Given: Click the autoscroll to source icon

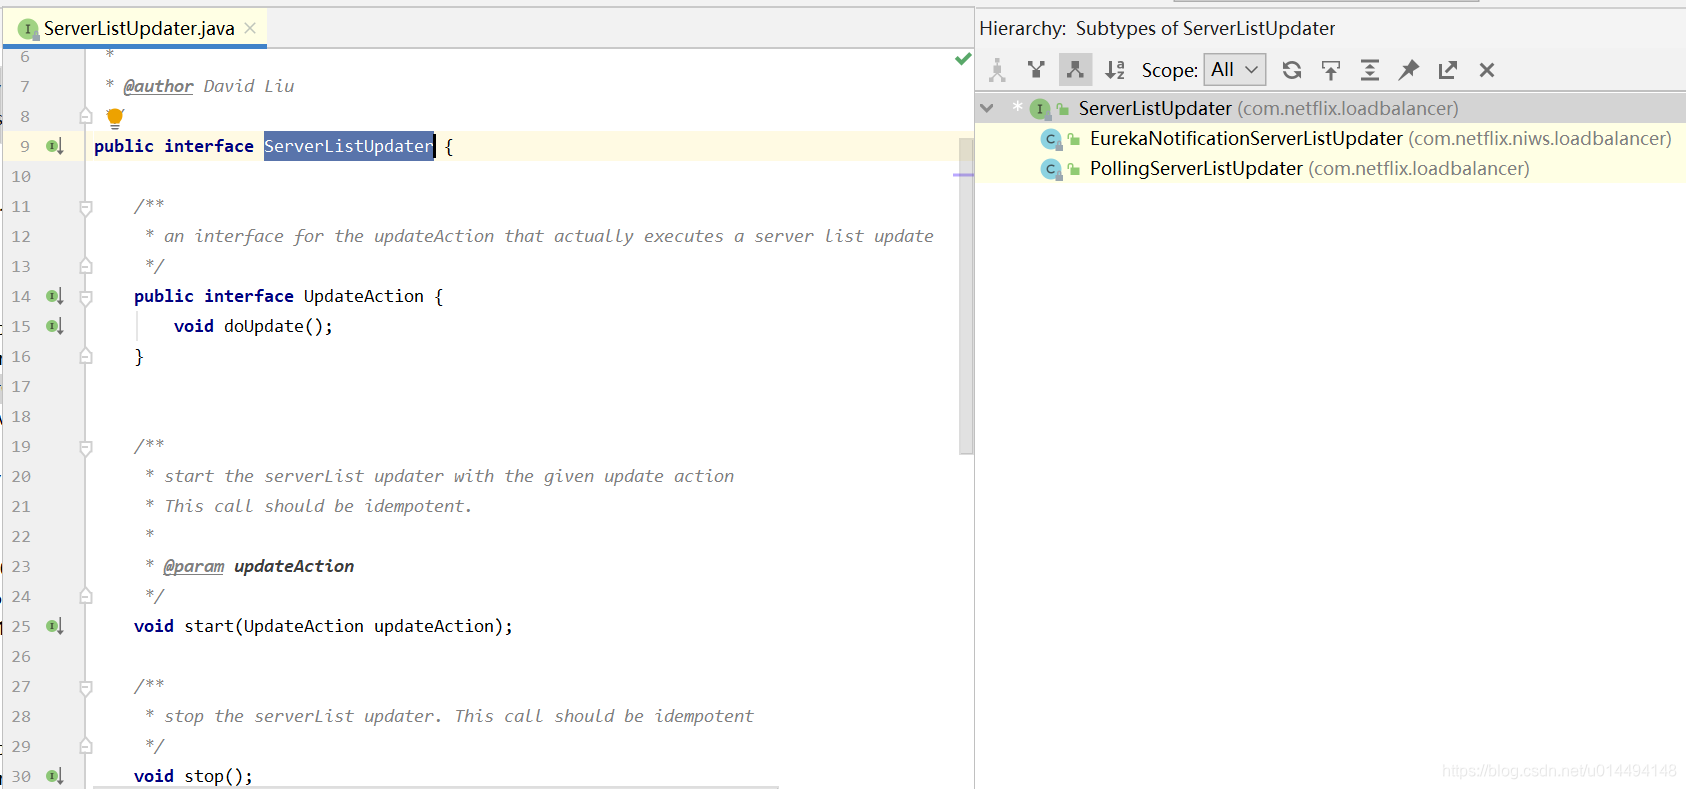Looking at the screenshot, I should tap(1331, 70).
